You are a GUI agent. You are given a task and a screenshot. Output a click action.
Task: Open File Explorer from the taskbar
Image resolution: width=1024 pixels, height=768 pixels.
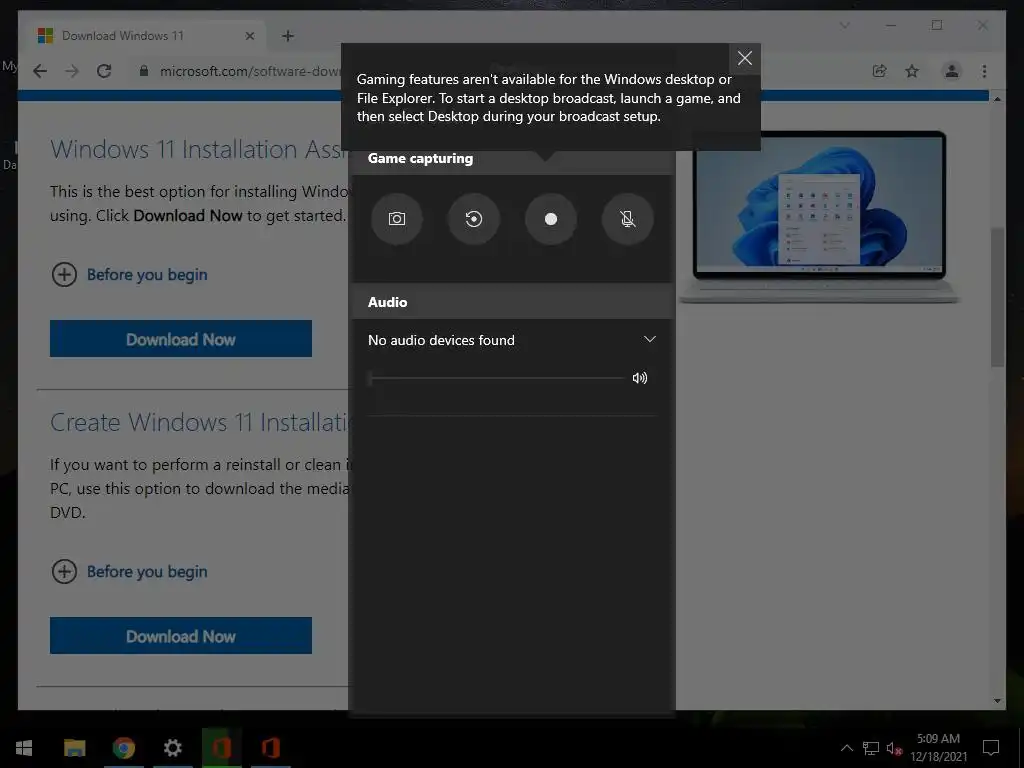tap(74, 748)
